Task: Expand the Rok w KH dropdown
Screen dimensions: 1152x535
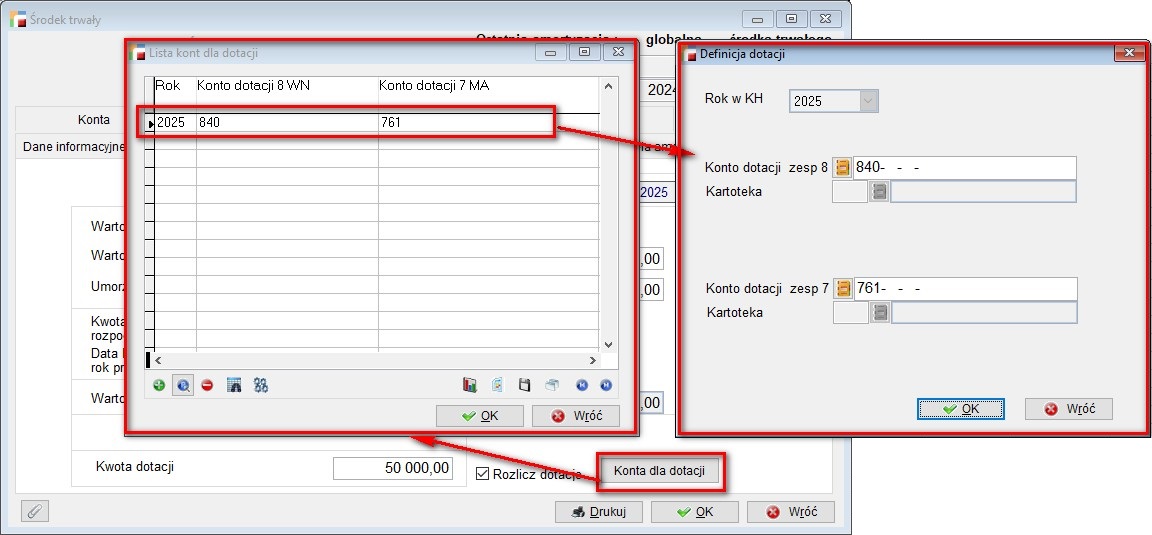Action: pos(869,101)
